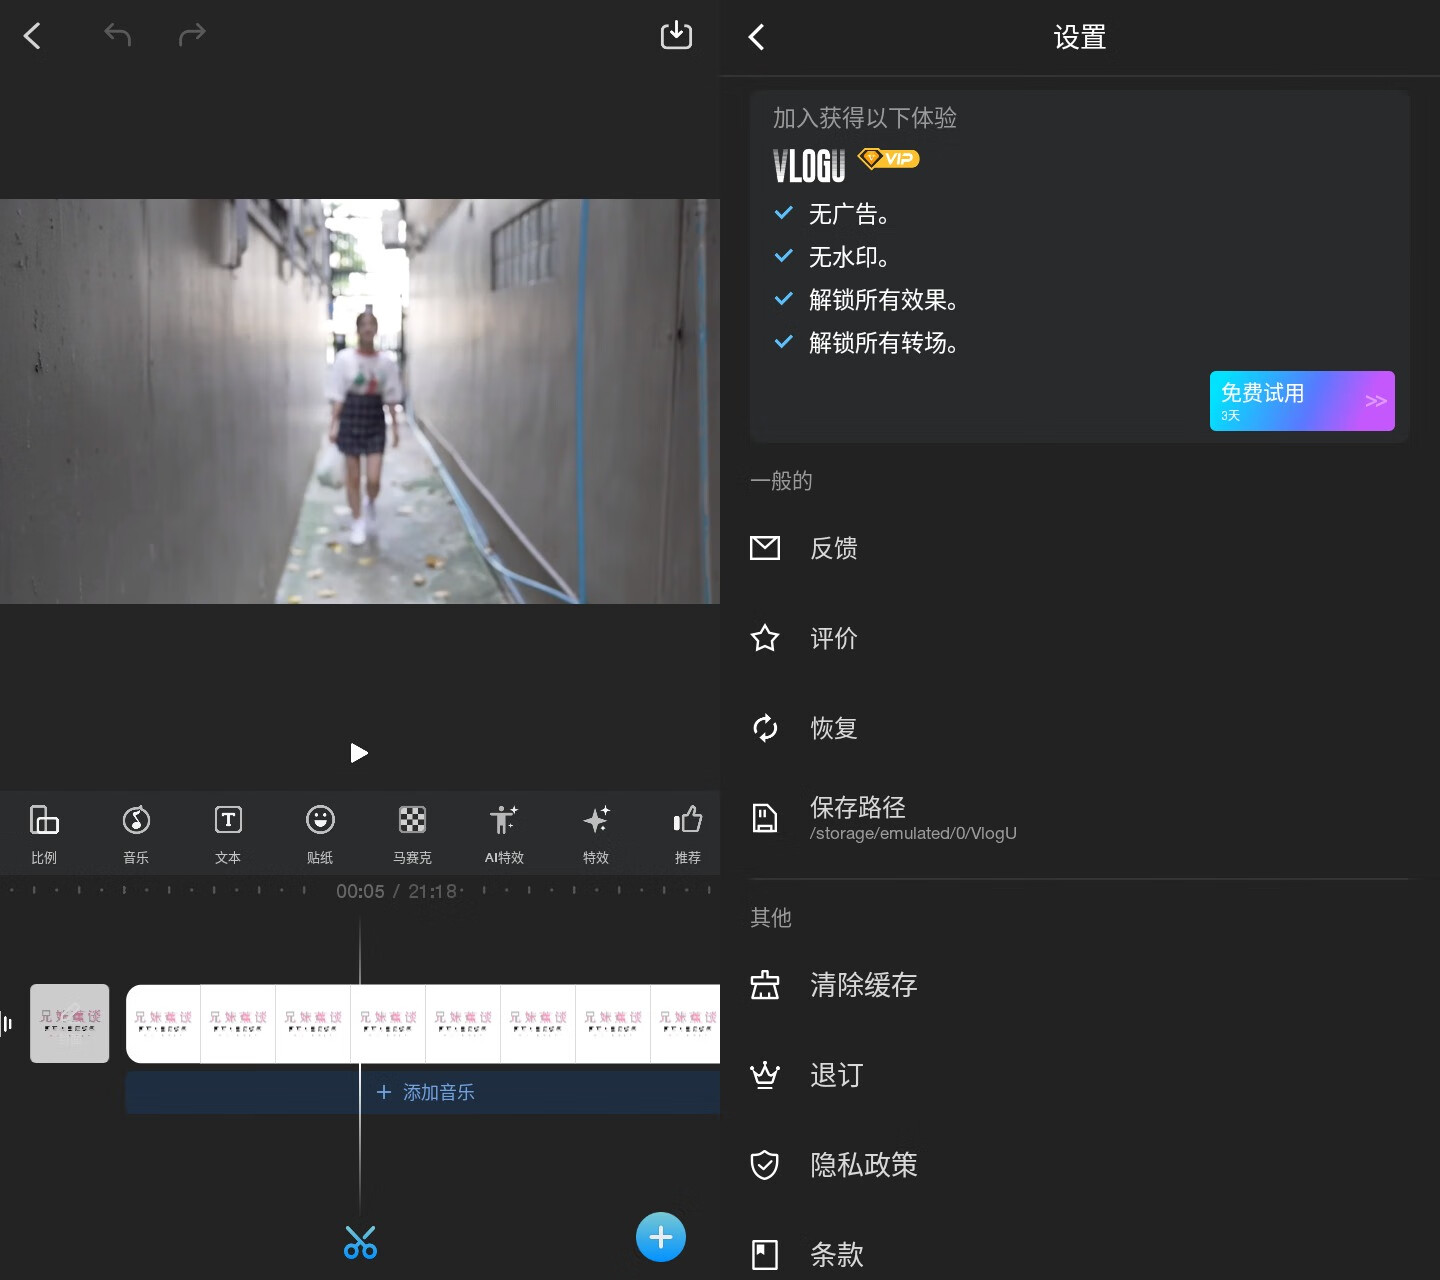Select the 马赛克 mosaic tool

412,832
